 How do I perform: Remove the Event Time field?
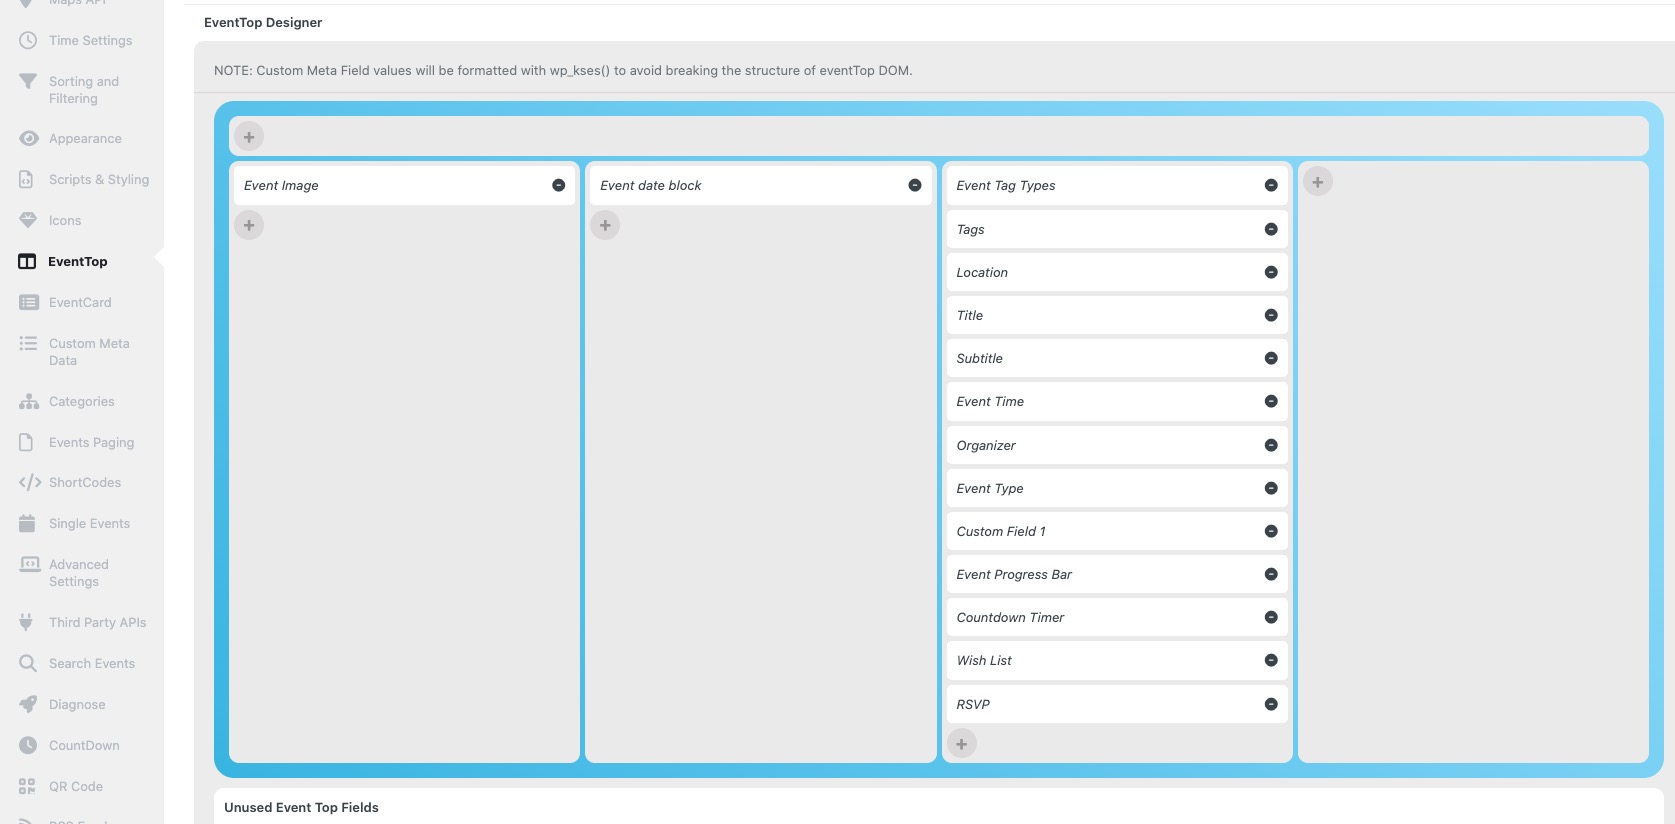point(1271,401)
